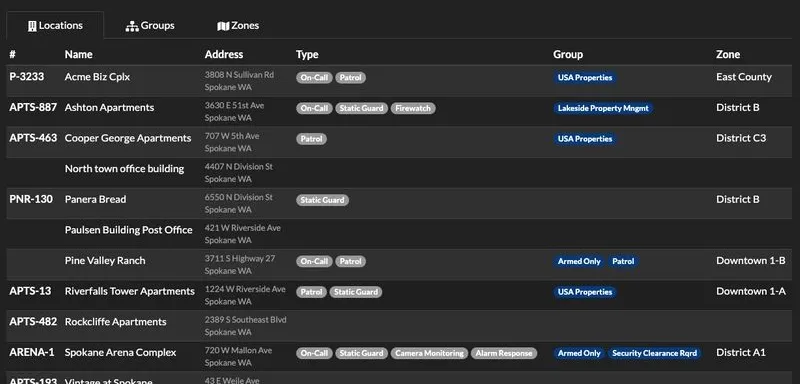Open the Acme Biz Cplx location

click(97, 77)
